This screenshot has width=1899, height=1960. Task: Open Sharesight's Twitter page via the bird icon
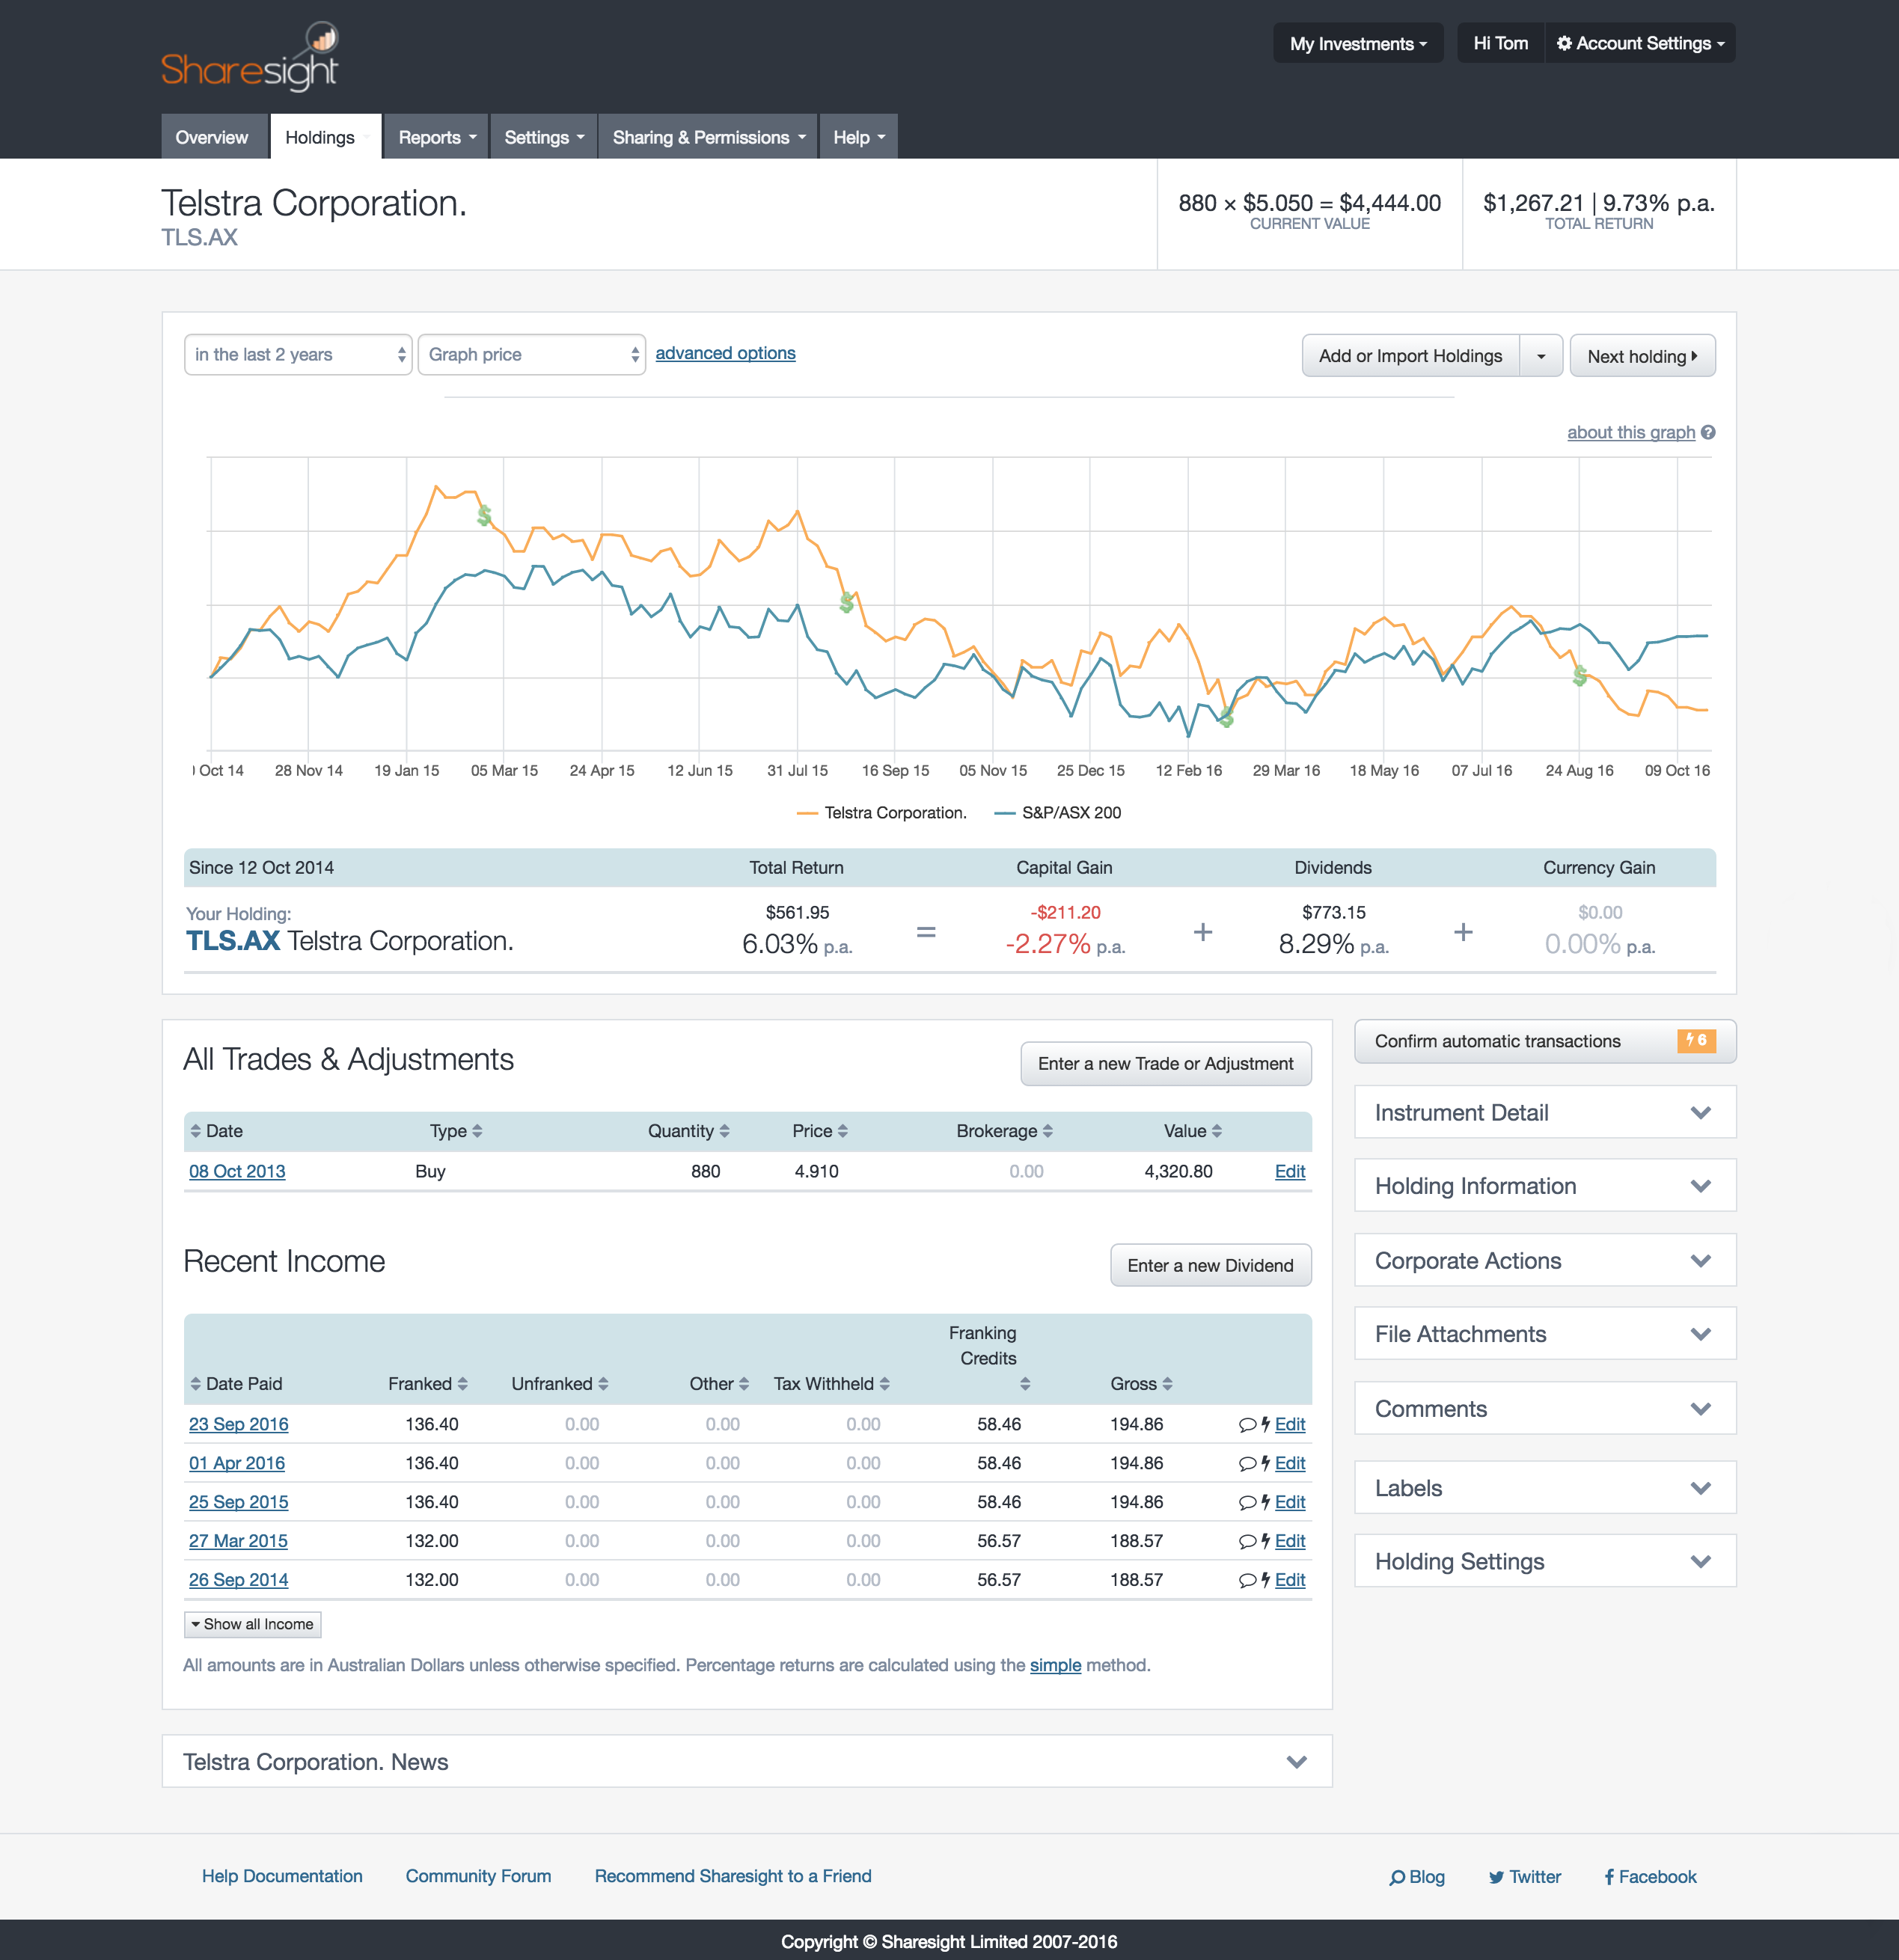coord(1497,1877)
